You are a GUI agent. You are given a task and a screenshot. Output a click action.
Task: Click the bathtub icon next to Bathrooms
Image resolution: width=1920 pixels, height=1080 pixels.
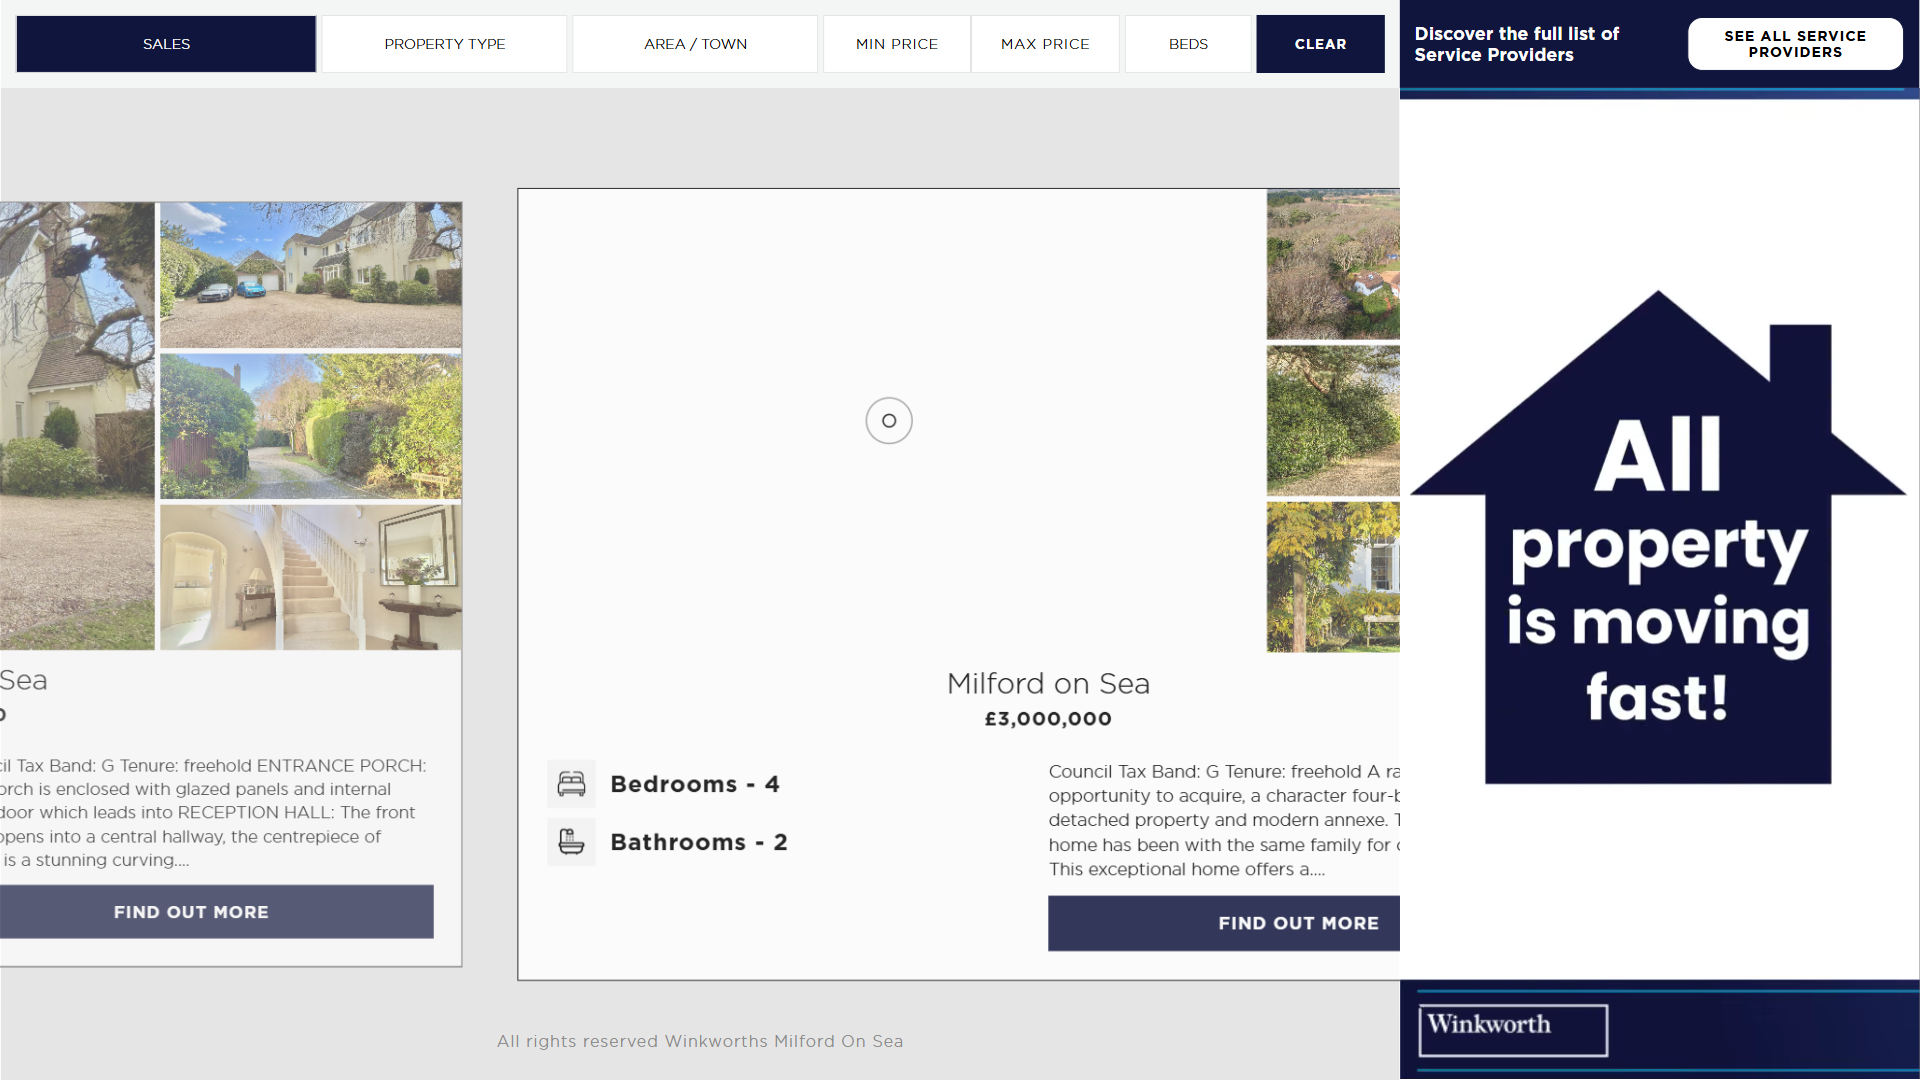click(571, 842)
